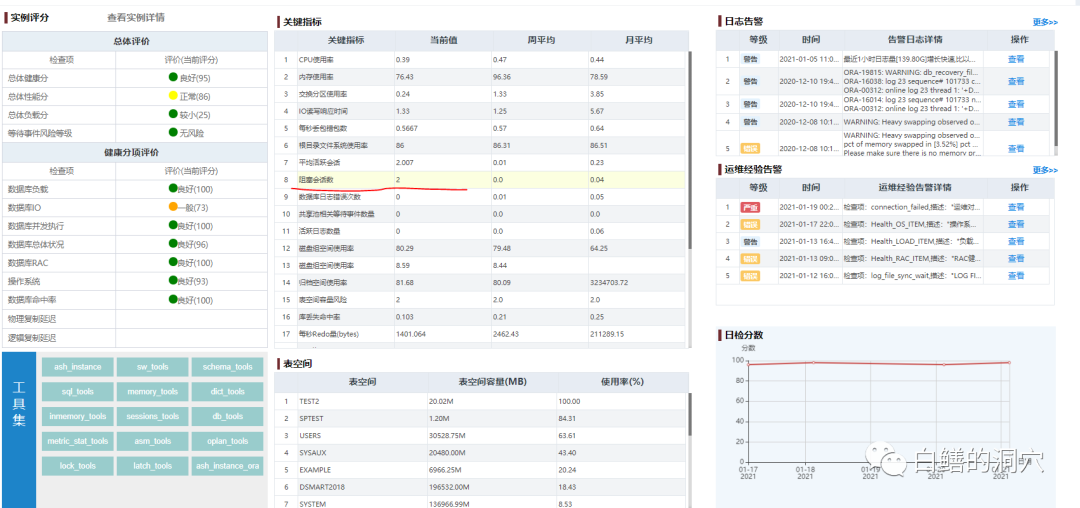Open inmemory_tools in the toolset
Screen dimensions: 1080x508
(x=77, y=416)
